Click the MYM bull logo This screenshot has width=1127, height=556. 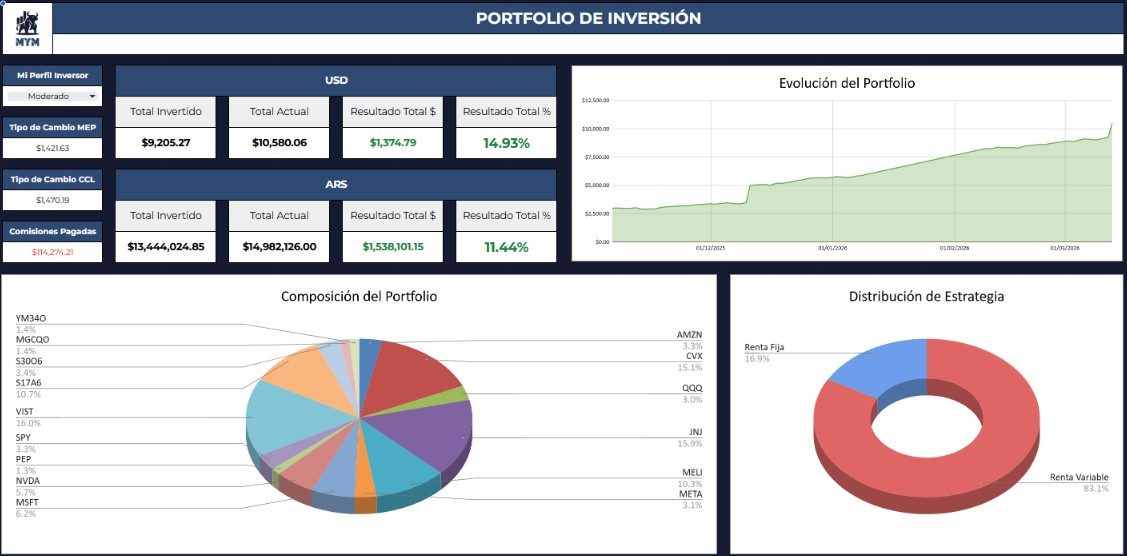click(x=27, y=28)
